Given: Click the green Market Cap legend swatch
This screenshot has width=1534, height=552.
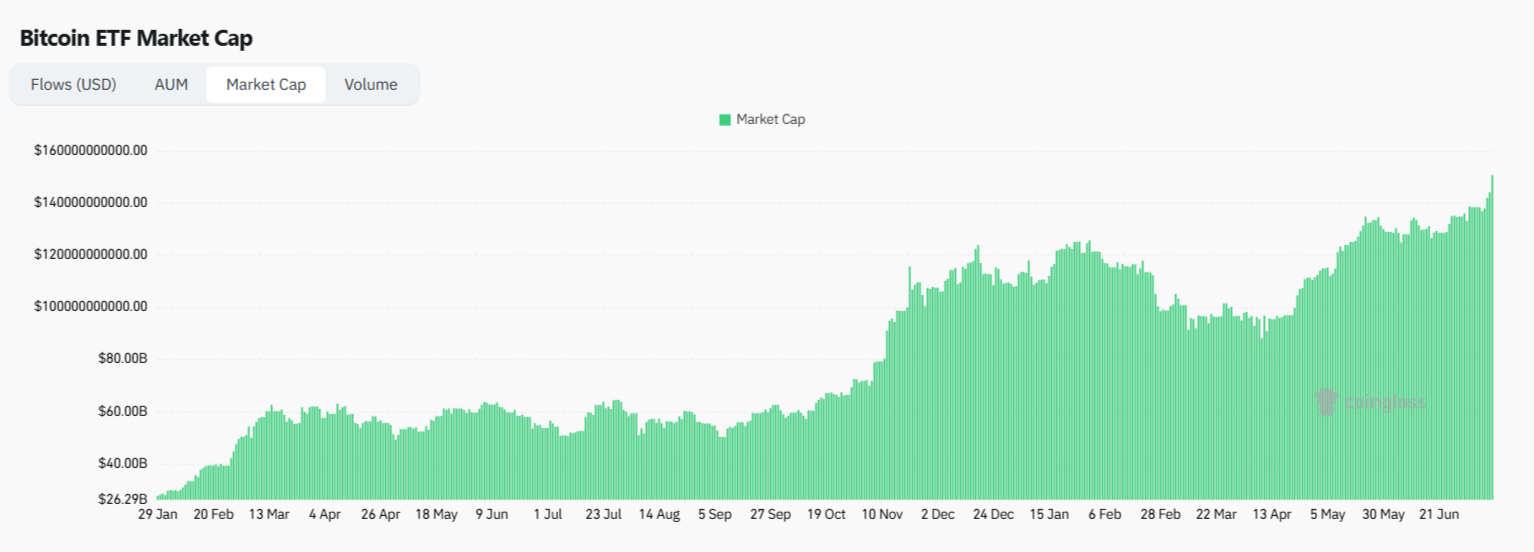Looking at the screenshot, I should click(725, 120).
